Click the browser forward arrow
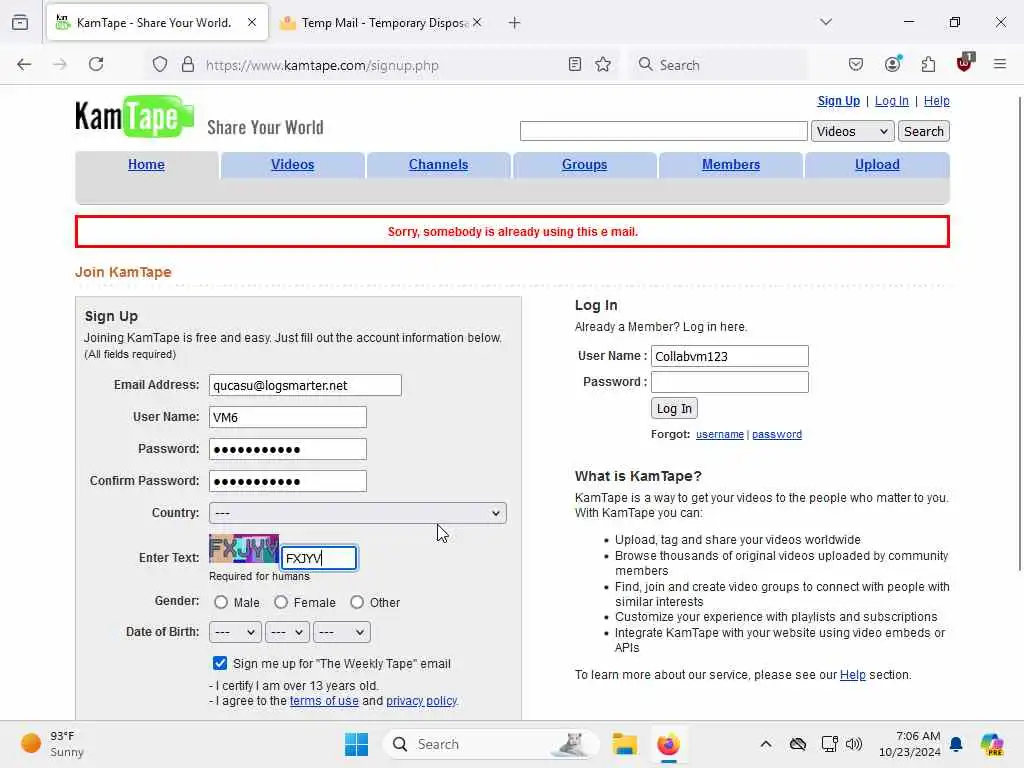The width and height of the screenshot is (1024, 768). [59, 64]
